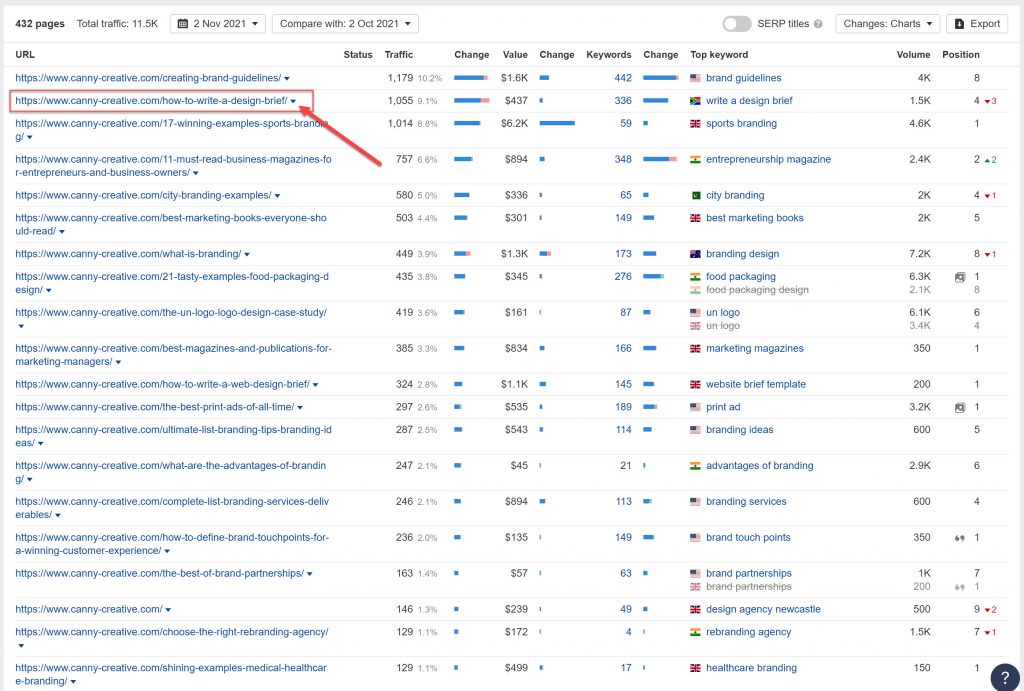Viewport: 1024px width, 691px height.
Task: Open the Compare with 2 Oct 2021 dropdown
Action: coord(345,24)
